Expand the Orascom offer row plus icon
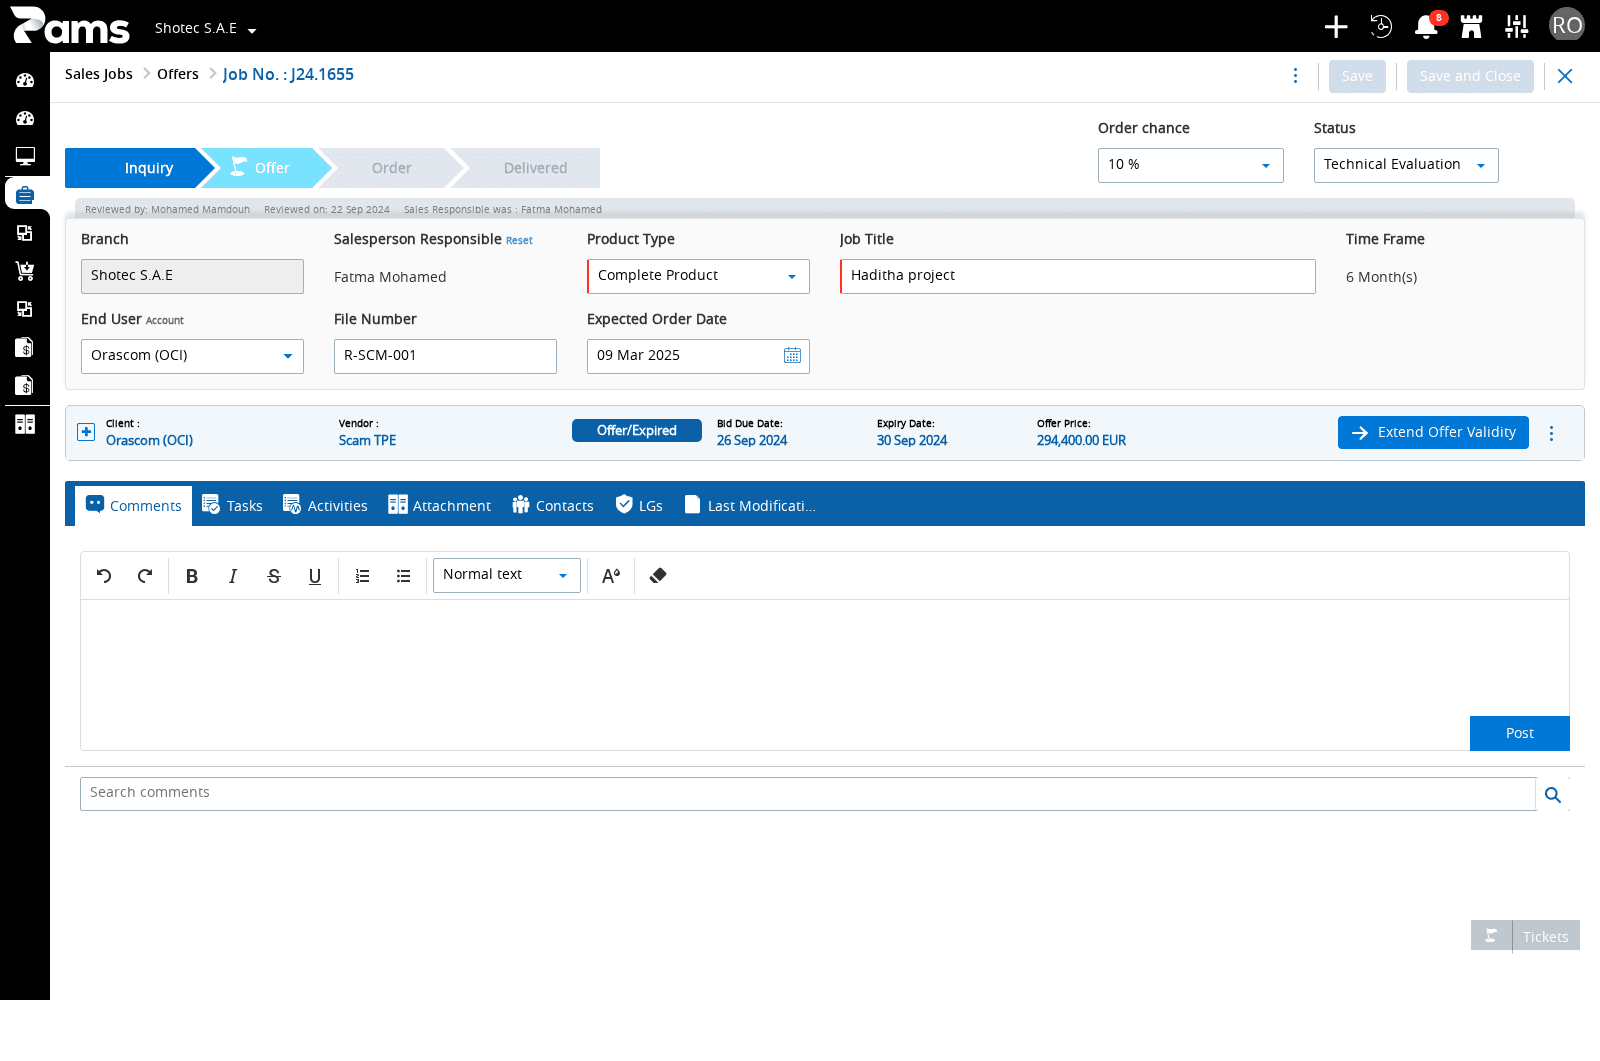 [86, 432]
